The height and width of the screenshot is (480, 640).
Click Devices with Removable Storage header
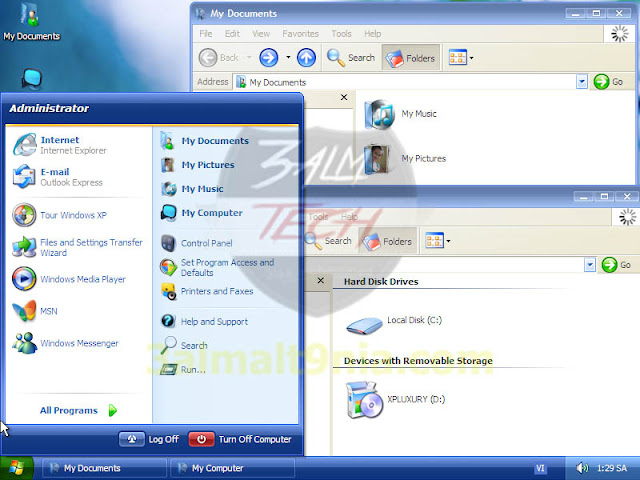coord(418,361)
